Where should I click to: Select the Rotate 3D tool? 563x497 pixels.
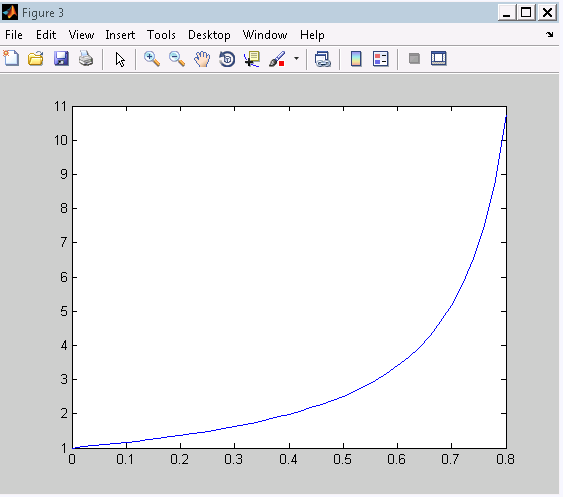click(x=227, y=59)
